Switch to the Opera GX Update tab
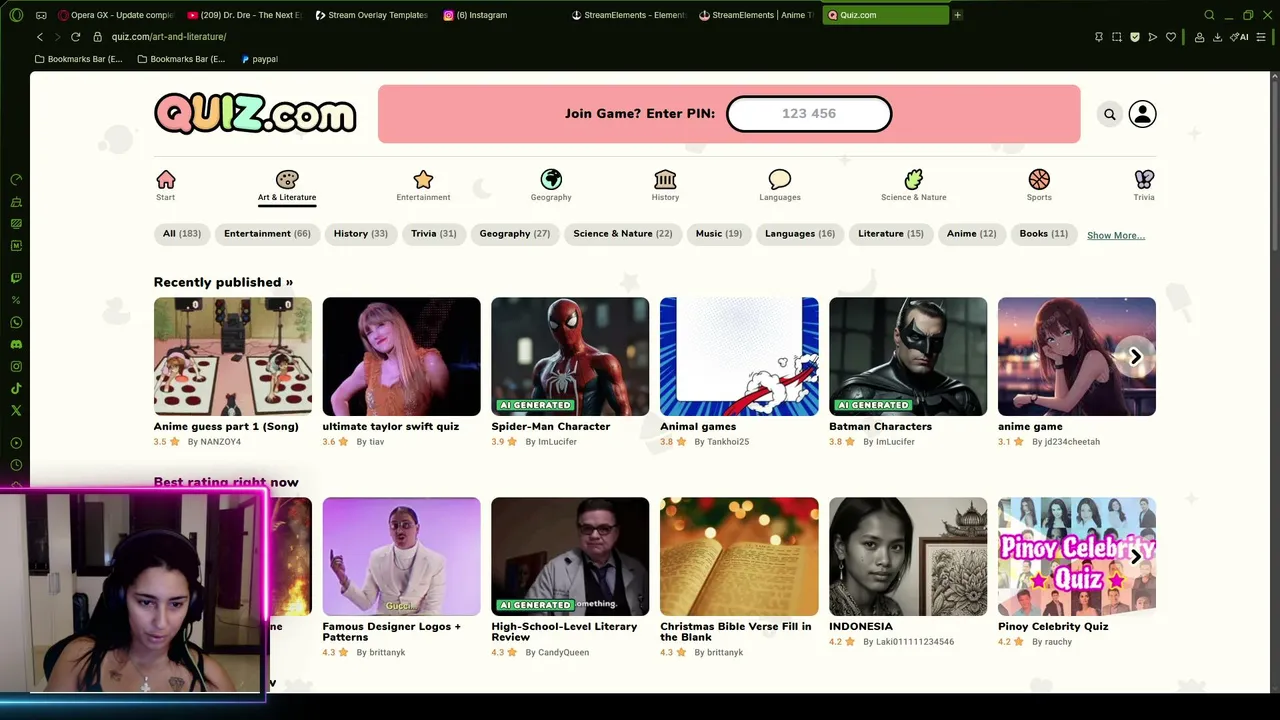Screen dimensions: 1280x720 point(116,15)
